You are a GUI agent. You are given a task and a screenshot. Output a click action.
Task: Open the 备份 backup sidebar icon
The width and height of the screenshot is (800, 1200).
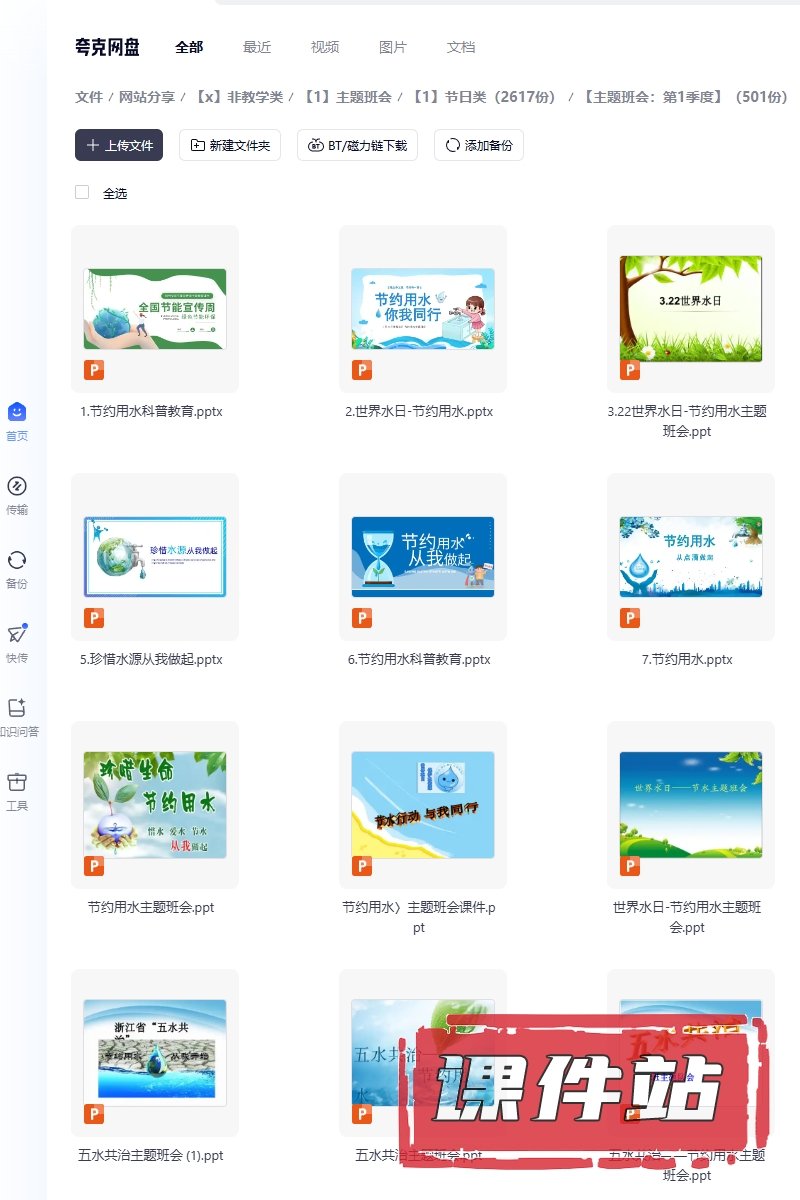pyautogui.click(x=16, y=560)
